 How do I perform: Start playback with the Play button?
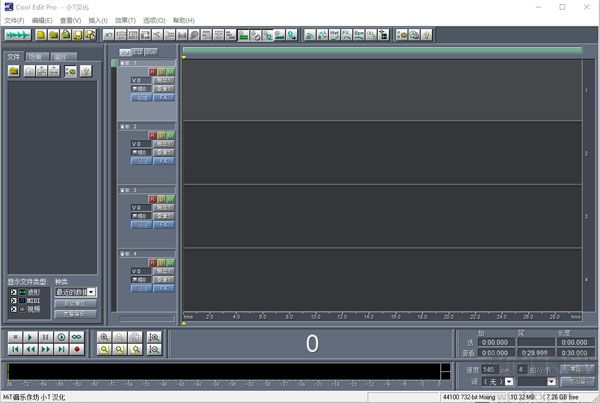coord(30,337)
